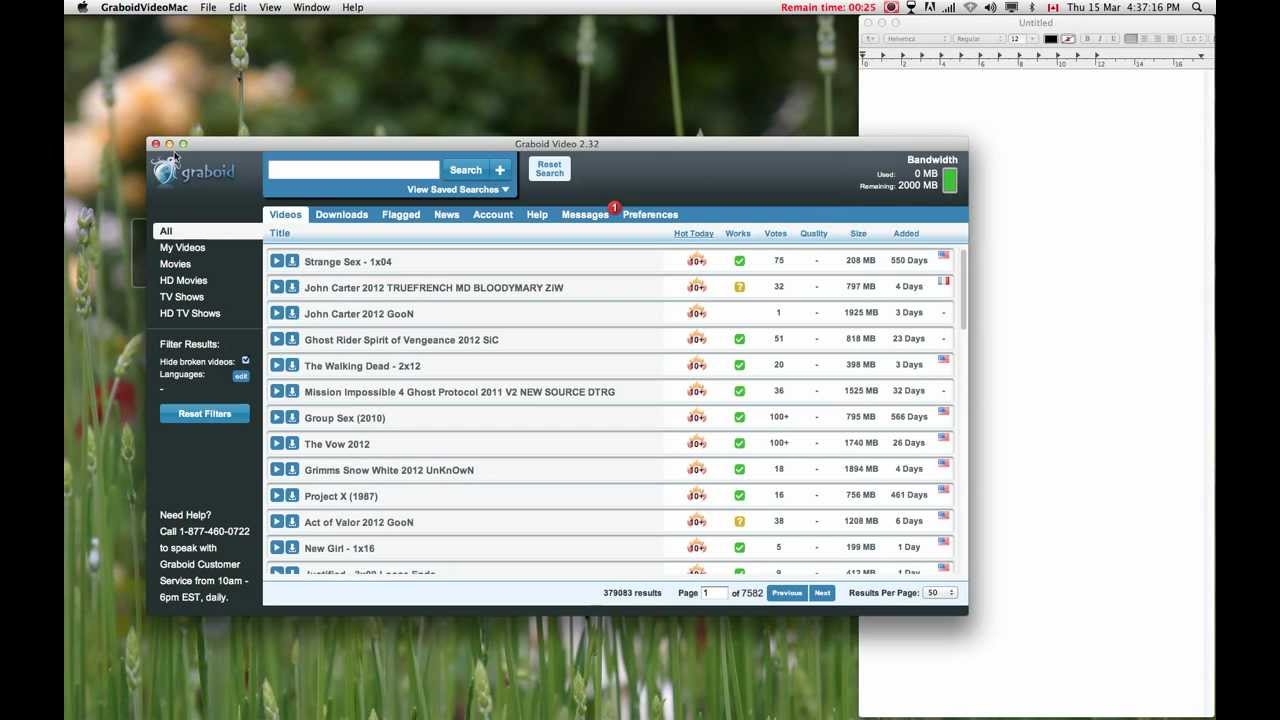The image size is (1280, 720).
Task: Open Results Per Page dropdown
Action: [940, 593]
